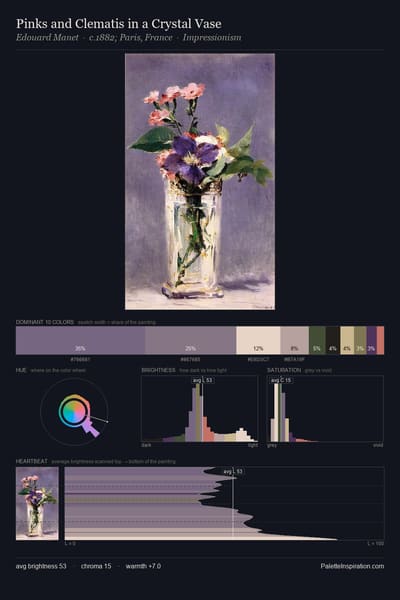Click the avg 53 label on the heartbeat chart
The height and width of the screenshot is (600, 400).
point(233,471)
